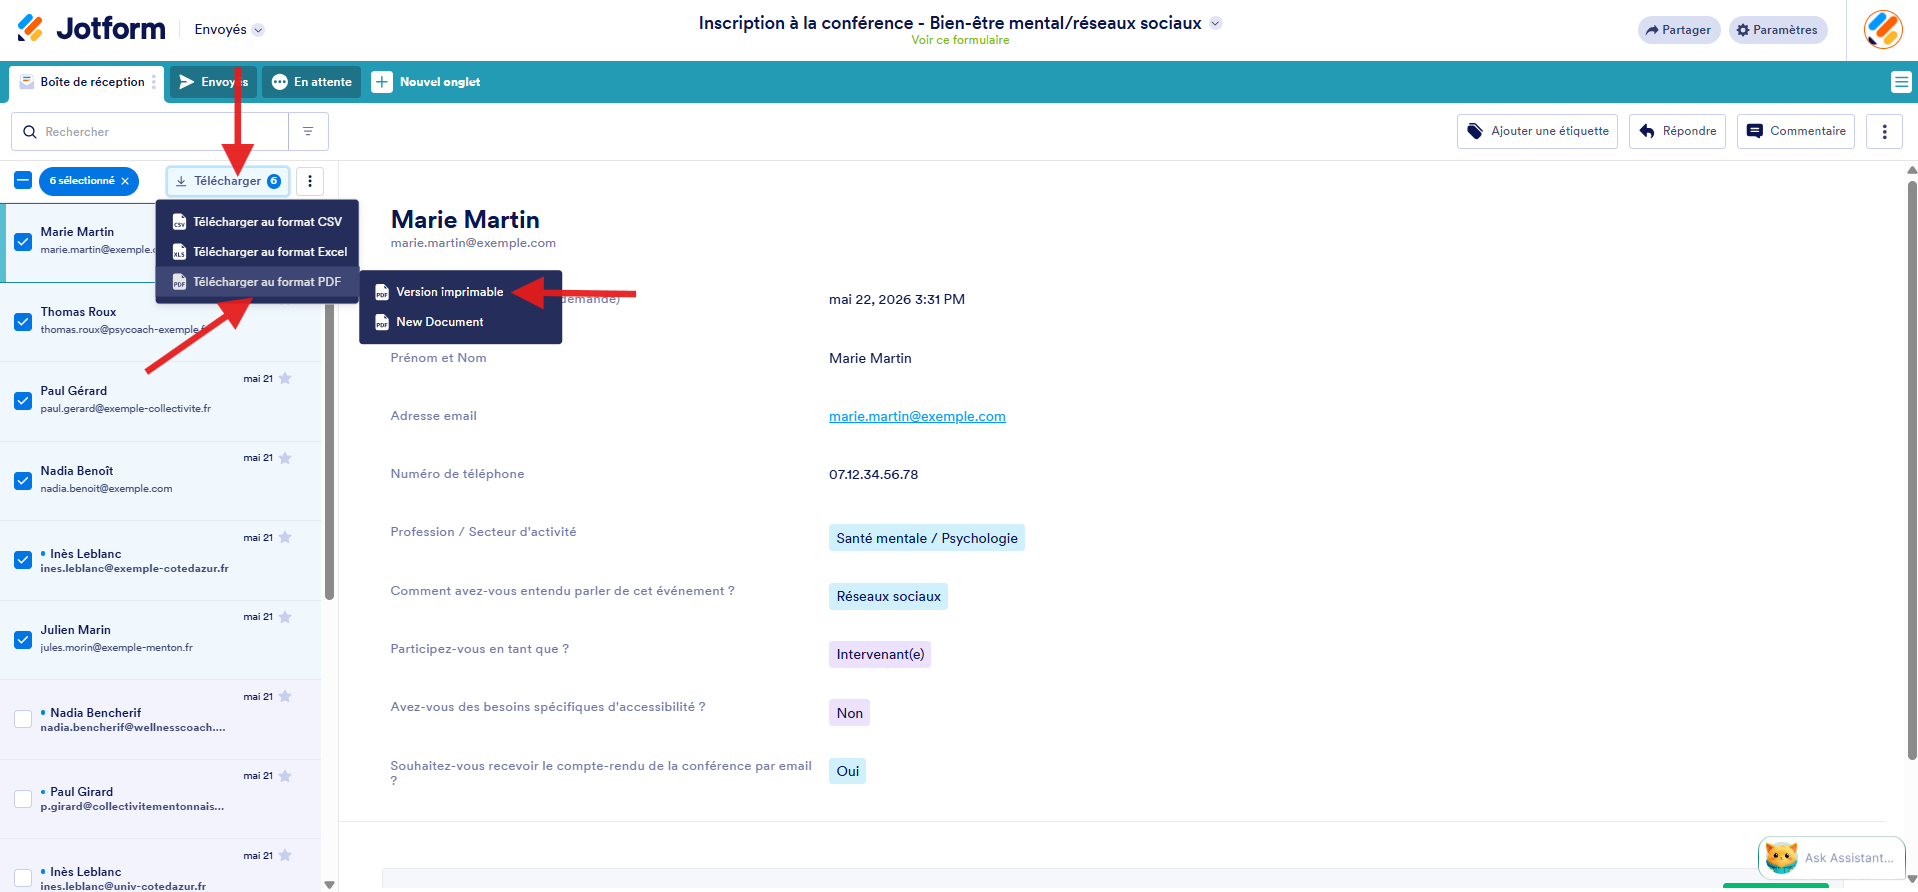Select Version imprimable PDF option
The image size is (1918, 892).
pyautogui.click(x=460, y=292)
